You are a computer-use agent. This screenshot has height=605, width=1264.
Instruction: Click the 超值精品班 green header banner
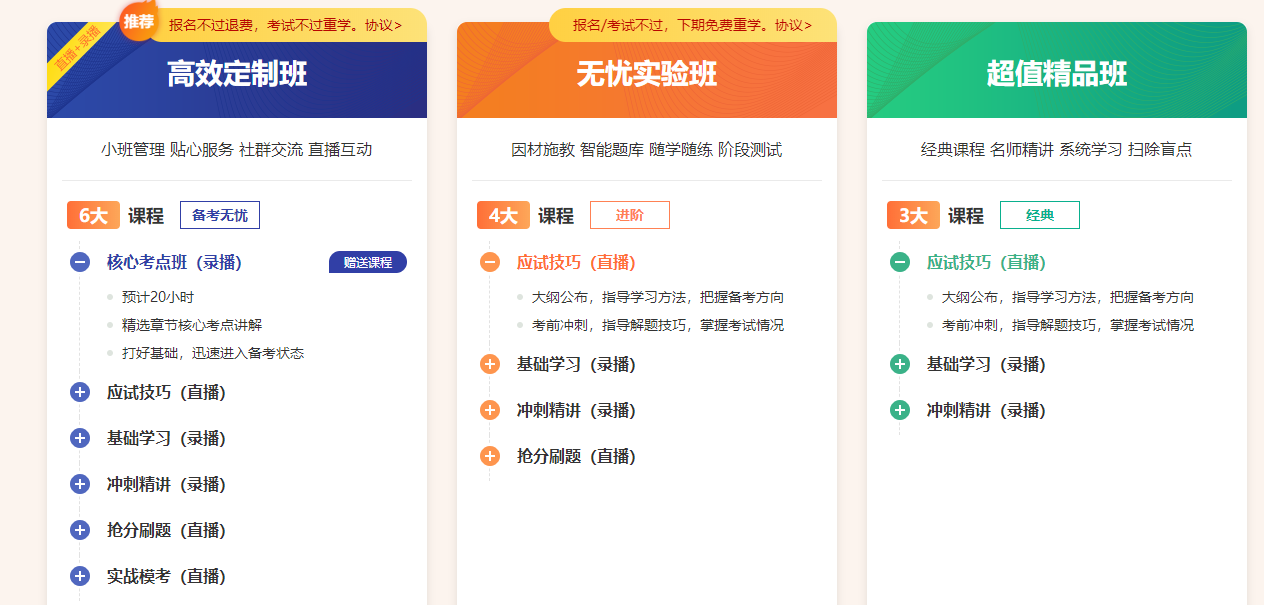(x=1057, y=73)
